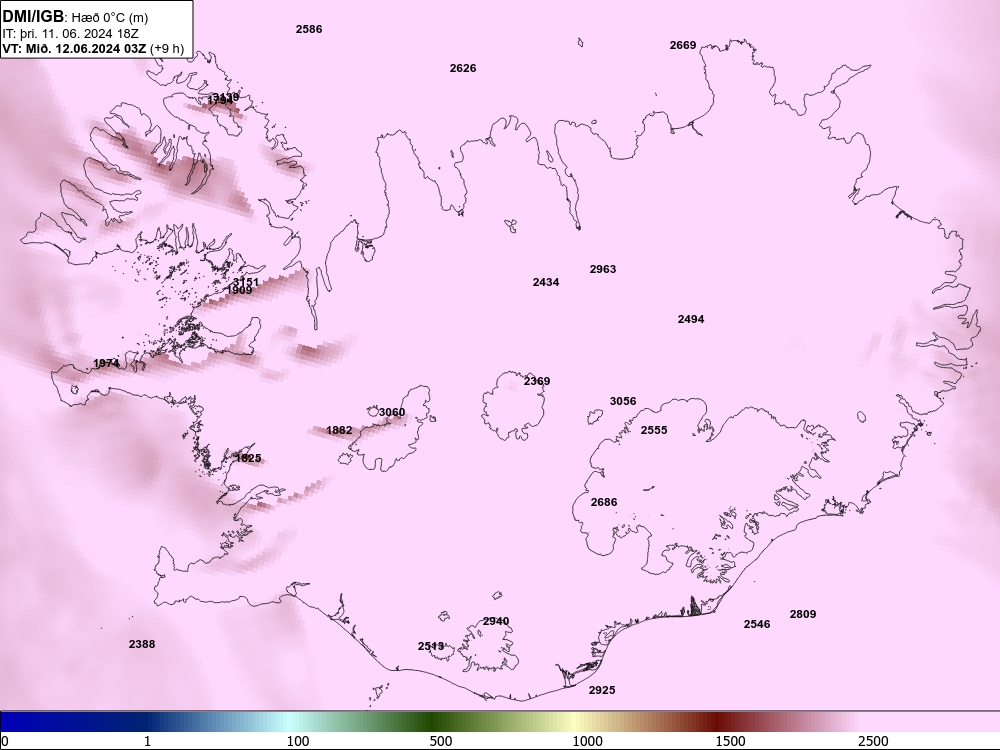Click the 2500 label on the color scale
The height and width of the screenshot is (750, 1000).
click(873, 741)
